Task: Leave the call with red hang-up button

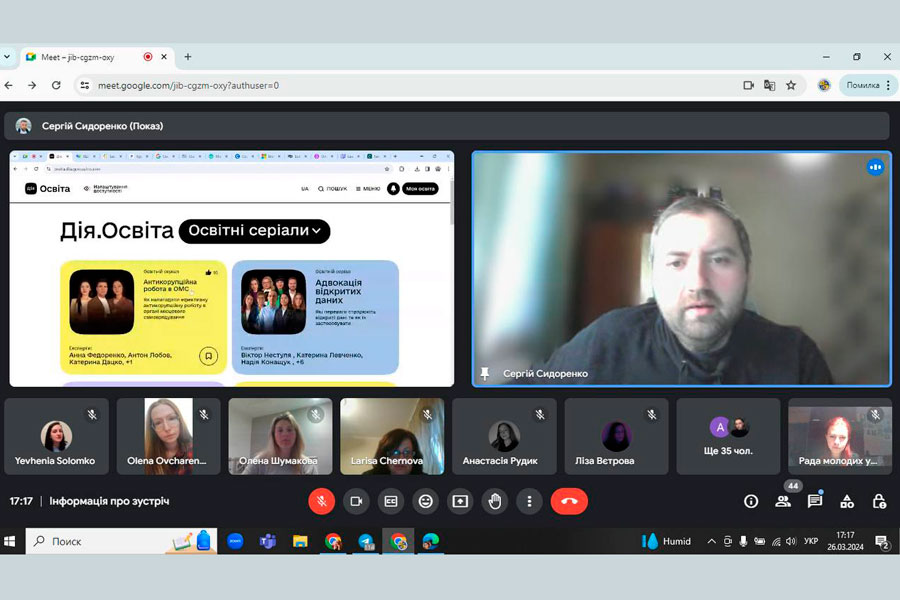Action: 569,501
